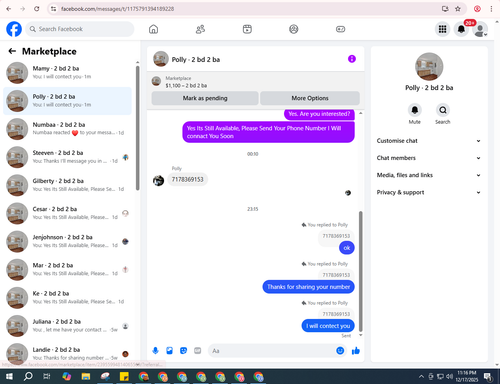
Task: Send a thumbs-up like
Action: [356, 351]
